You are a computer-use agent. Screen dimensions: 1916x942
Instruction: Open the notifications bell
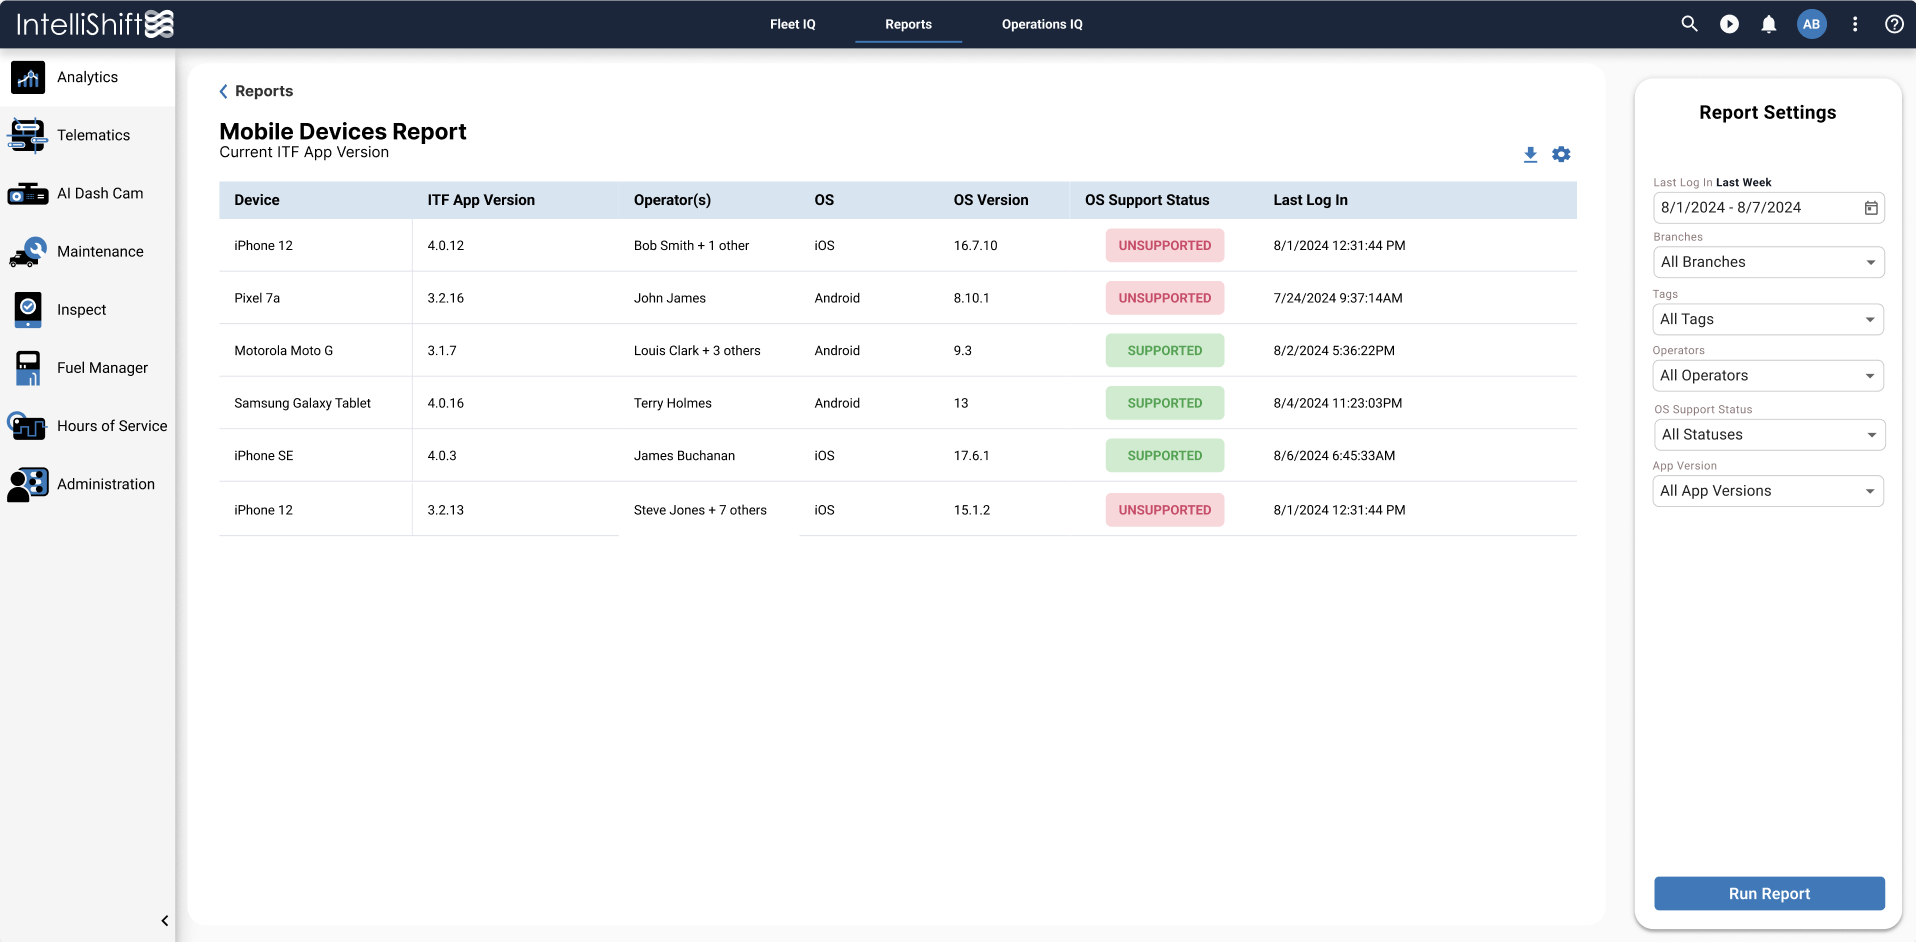(1769, 24)
